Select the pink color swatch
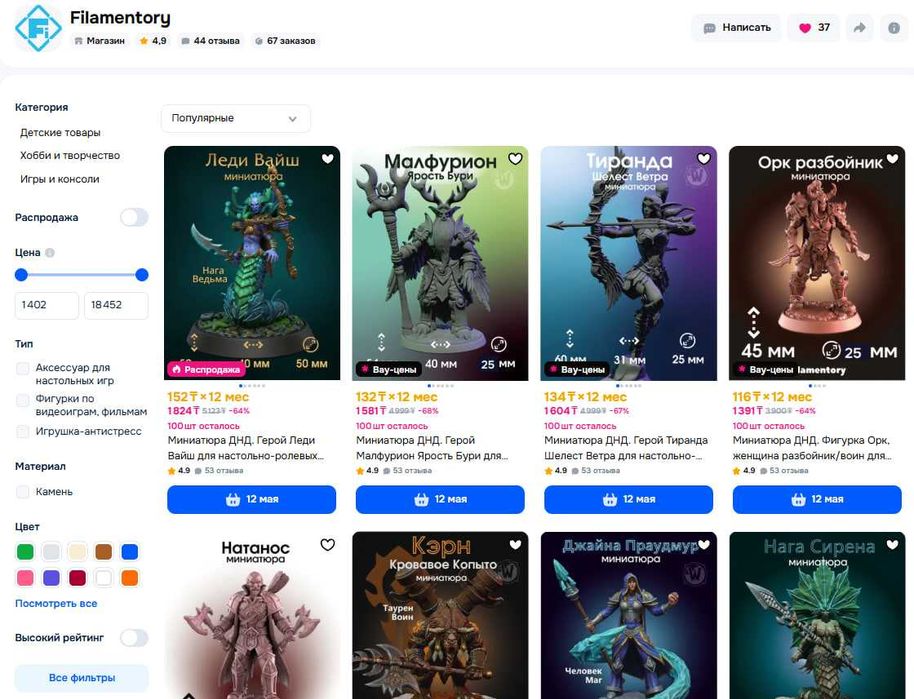The image size is (914, 699). (x=25, y=578)
